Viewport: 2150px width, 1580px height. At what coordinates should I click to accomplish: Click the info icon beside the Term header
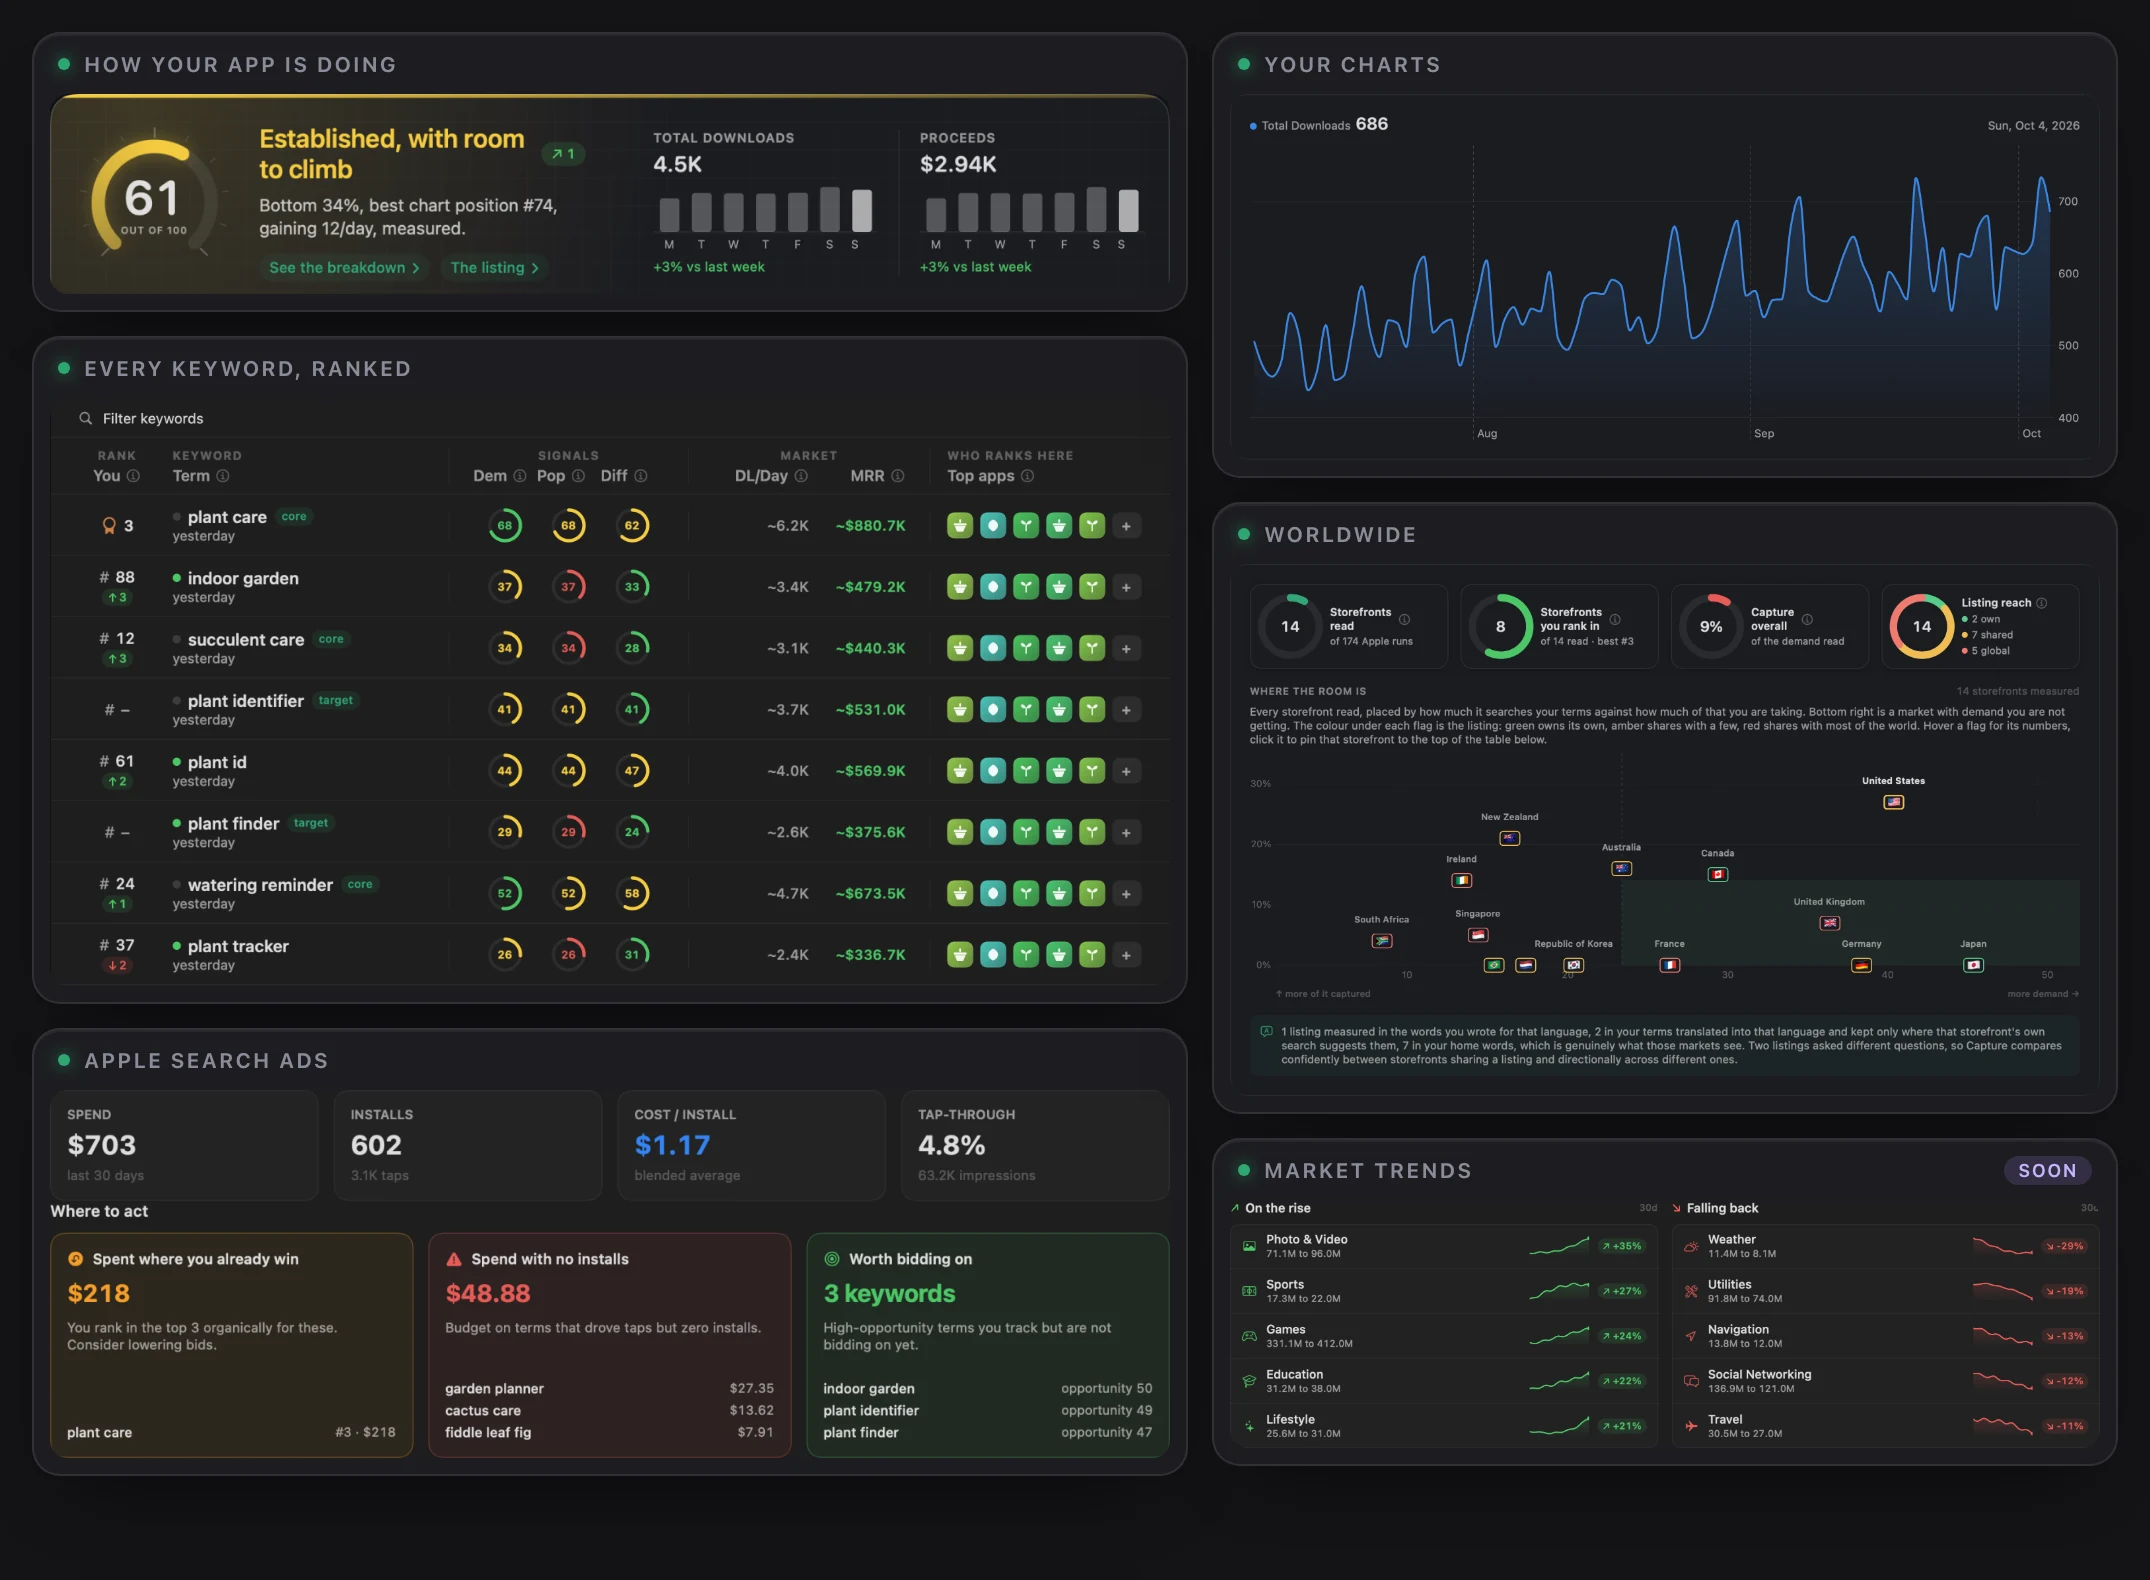click(x=223, y=476)
